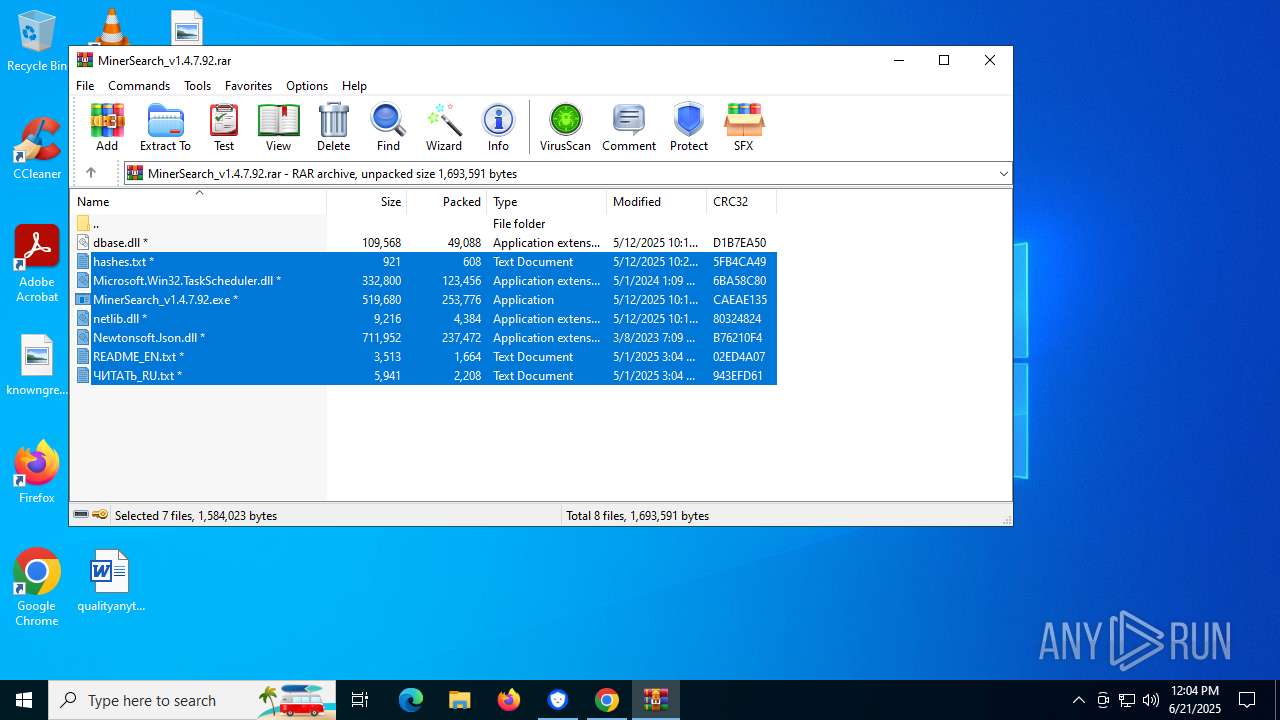The width and height of the screenshot is (1280, 720).
Task: Sort by the Size column header
Action: (367, 202)
